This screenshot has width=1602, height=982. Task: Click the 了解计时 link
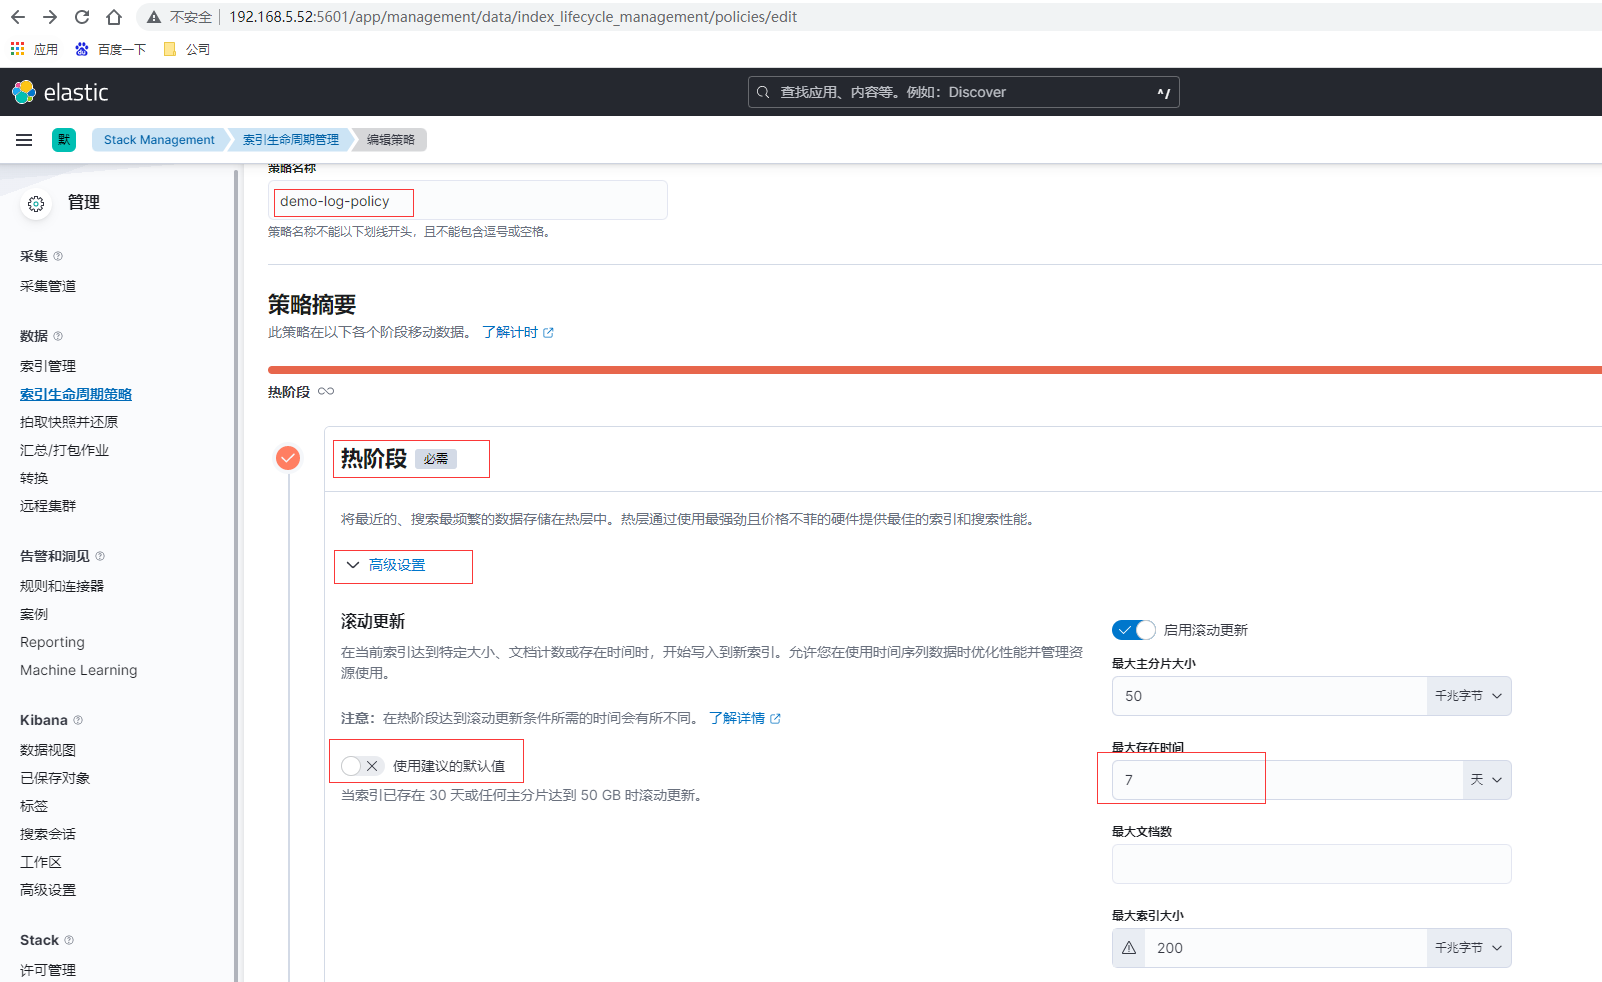click(x=518, y=332)
